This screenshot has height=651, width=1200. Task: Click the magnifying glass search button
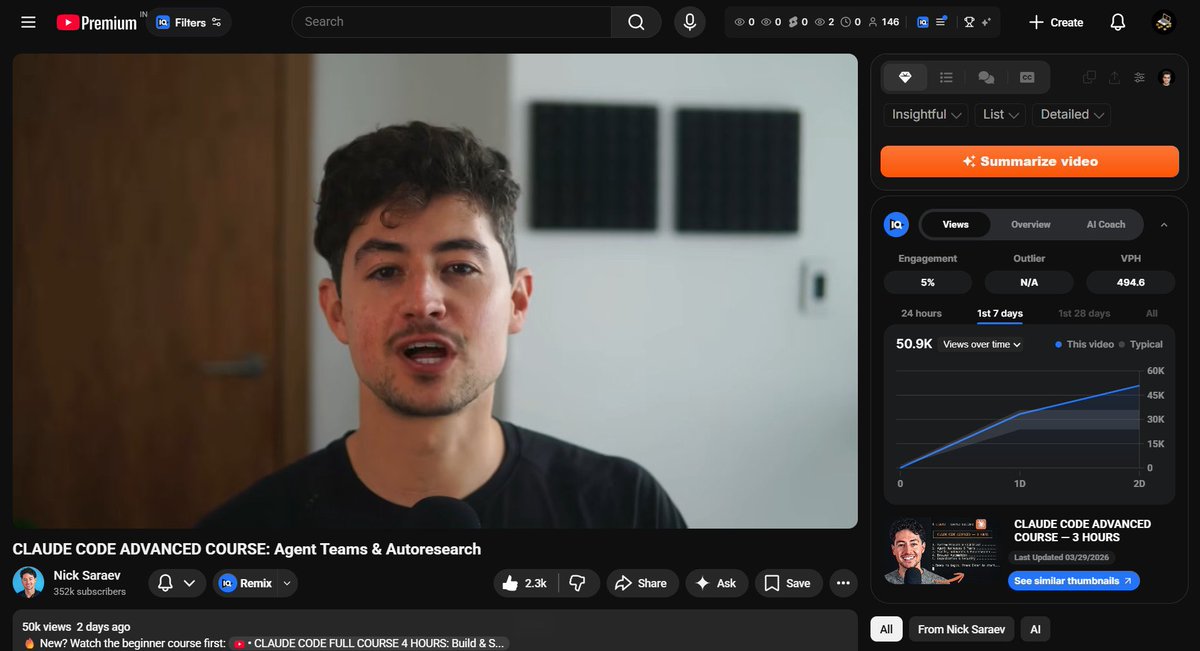636,22
